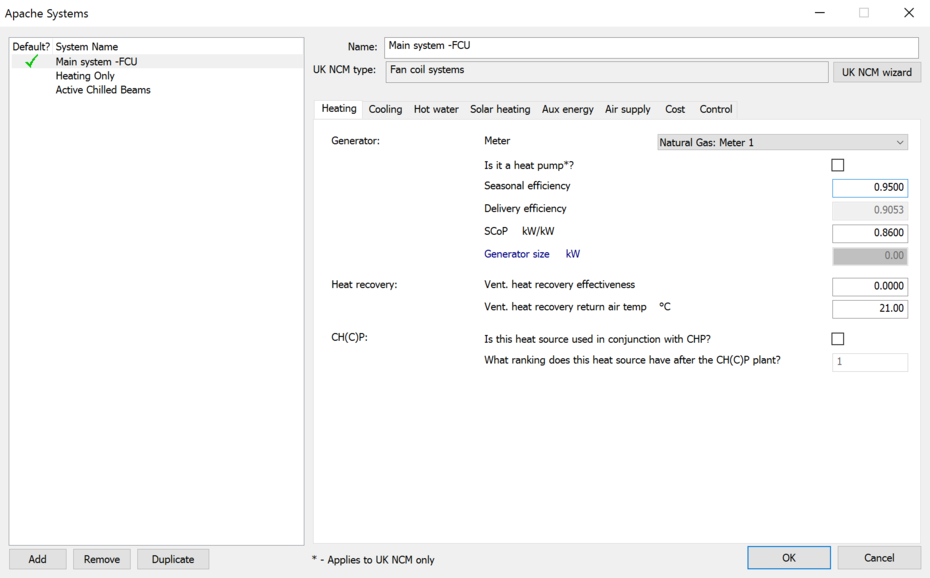Screen dimensions: 930x578
Task: Click the green default checkmark icon
Action: point(32,62)
